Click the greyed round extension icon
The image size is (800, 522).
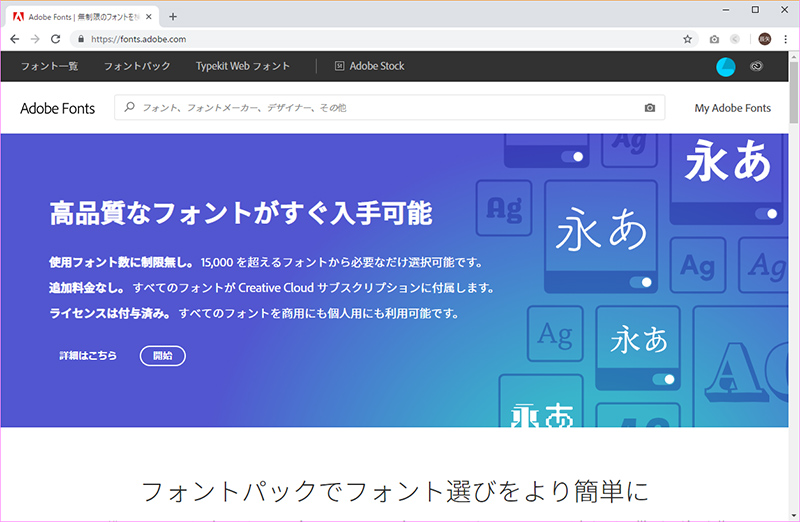coord(735,39)
